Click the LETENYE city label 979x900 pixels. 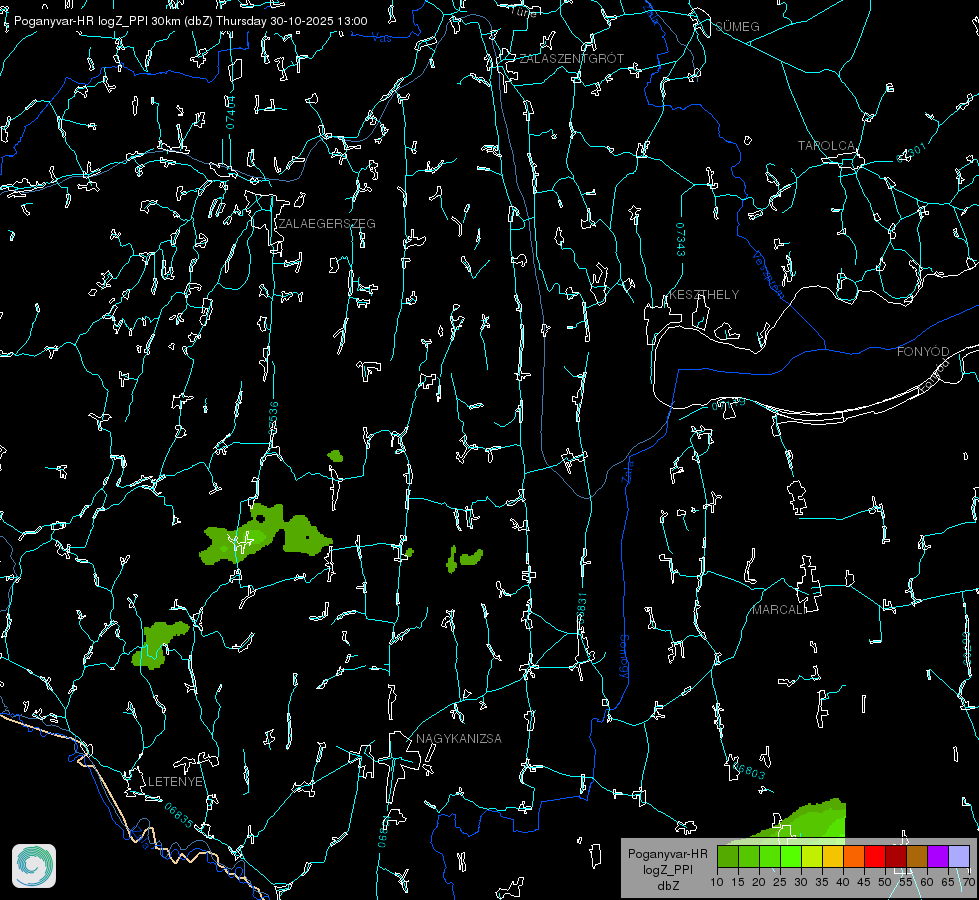175,782
